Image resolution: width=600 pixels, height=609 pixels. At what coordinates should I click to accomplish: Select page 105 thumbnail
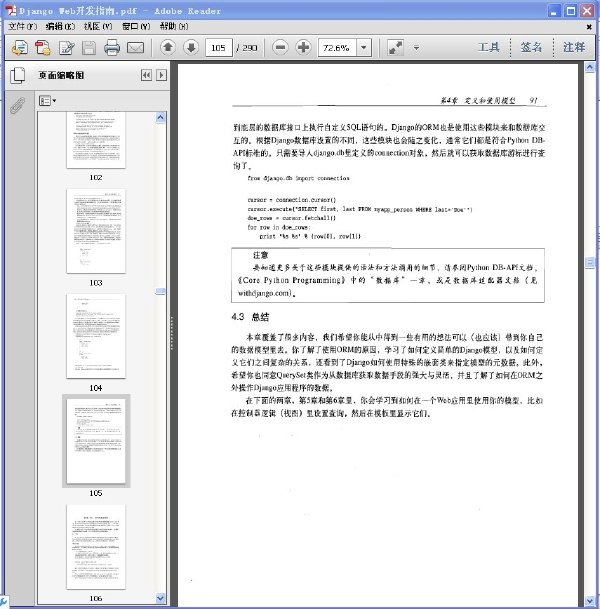(96, 441)
